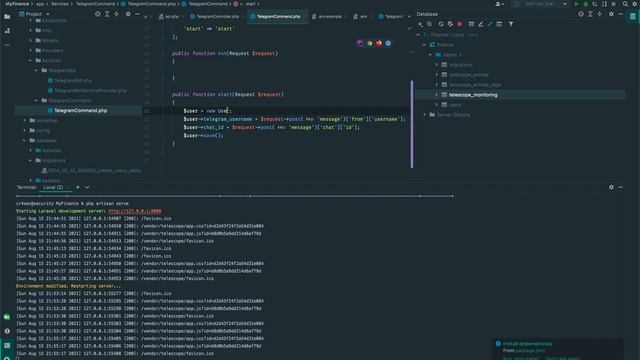
Task: Select create_users_table migration file
Action: (94, 171)
